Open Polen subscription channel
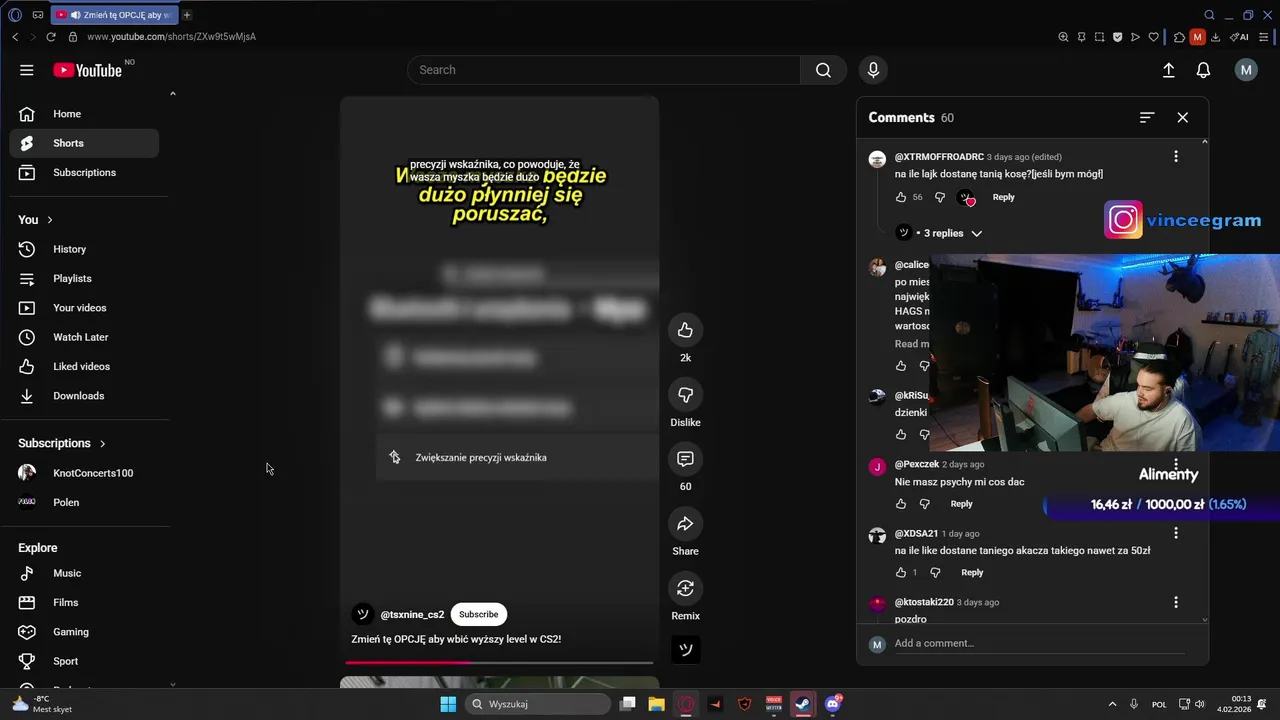1280x720 pixels. point(84,502)
